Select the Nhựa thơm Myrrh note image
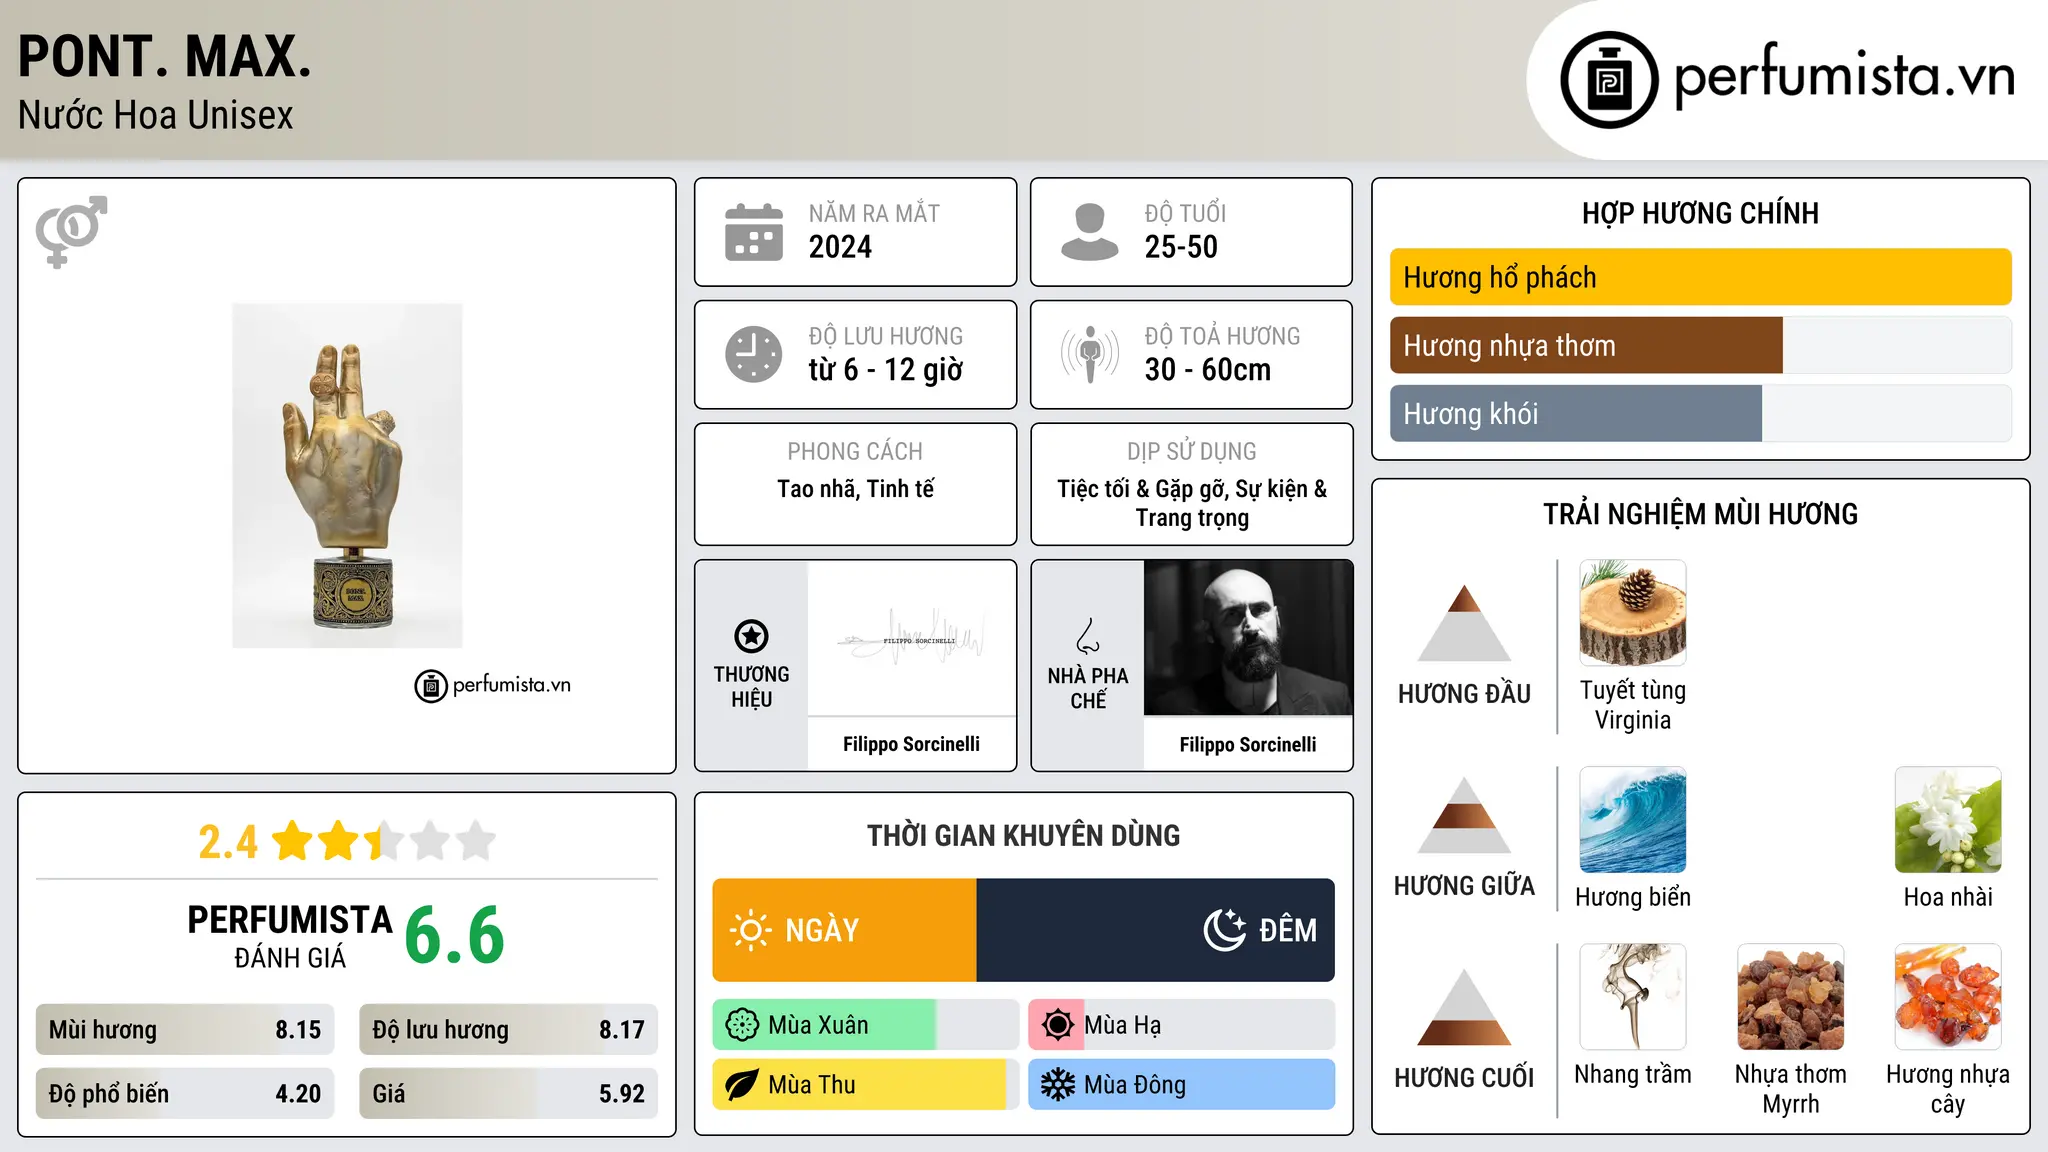 click(1790, 997)
